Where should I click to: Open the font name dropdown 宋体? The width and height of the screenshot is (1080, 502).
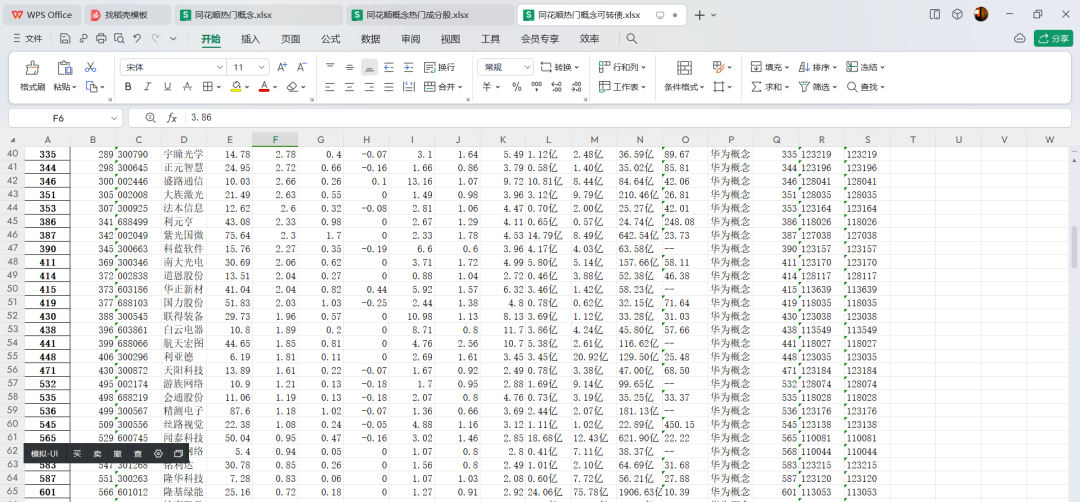pyautogui.click(x=172, y=67)
